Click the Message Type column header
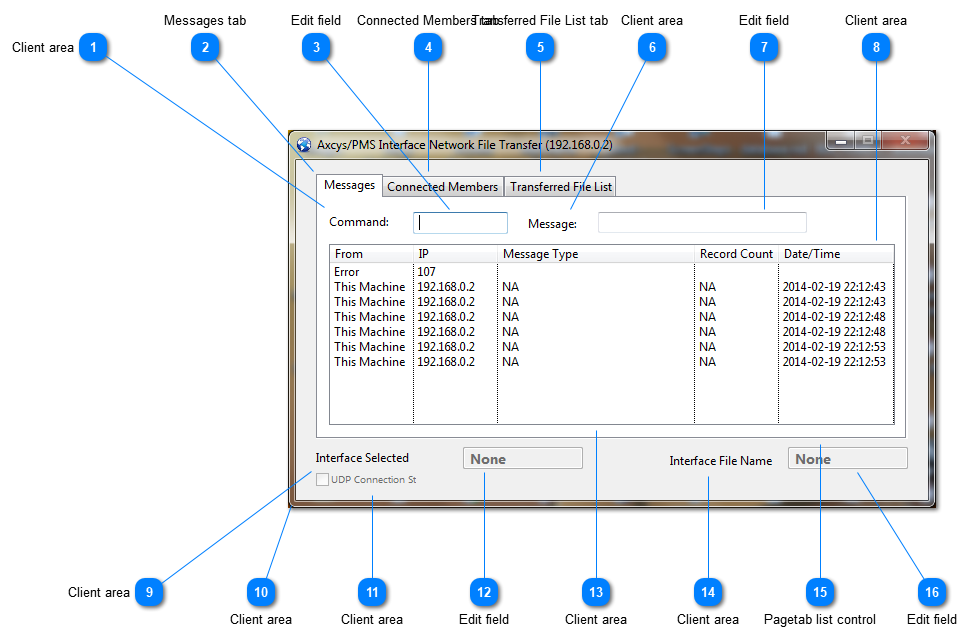Image resolution: width=973 pixels, height=643 pixels. pos(596,254)
